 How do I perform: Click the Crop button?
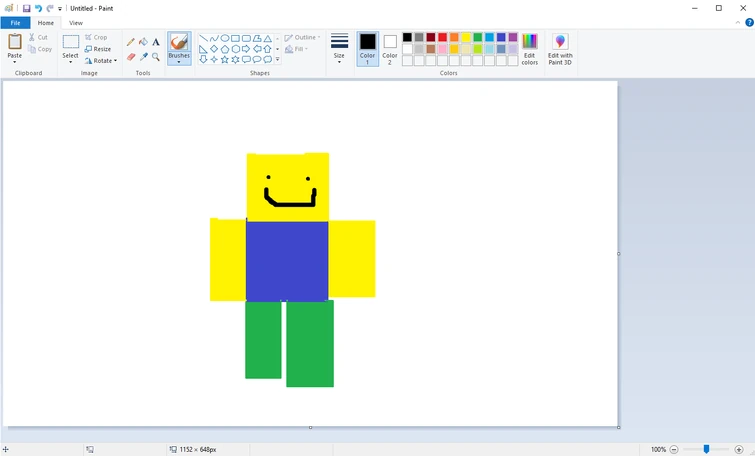click(96, 37)
